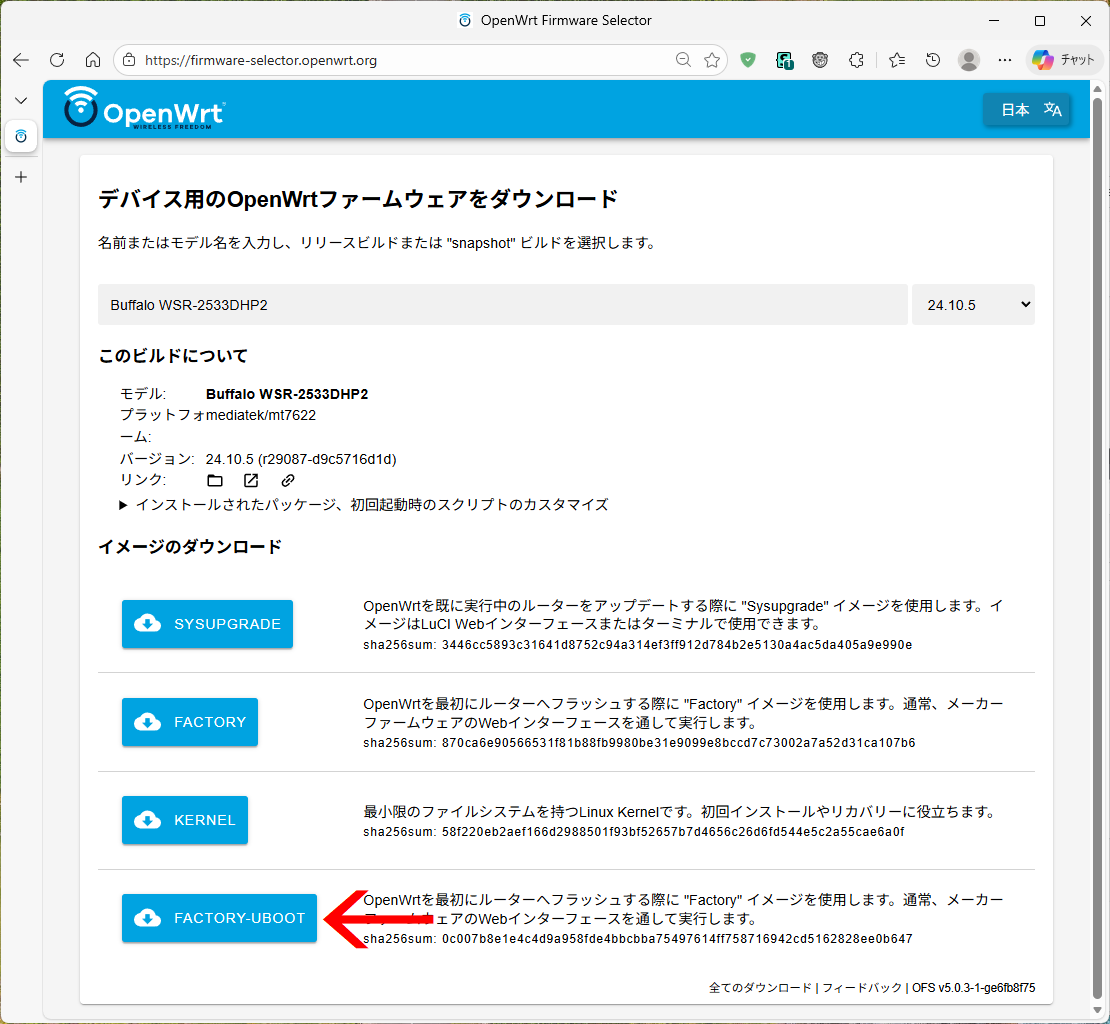This screenshot has width=1110, height=1024.
Task: Click the device name field showing Buffalo WSR-2533DHP2
Action: (x=503, y=305)
